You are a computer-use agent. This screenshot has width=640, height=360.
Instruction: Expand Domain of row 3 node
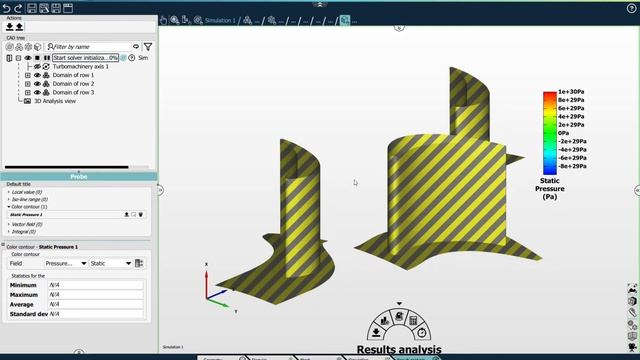tap(28, 93)
